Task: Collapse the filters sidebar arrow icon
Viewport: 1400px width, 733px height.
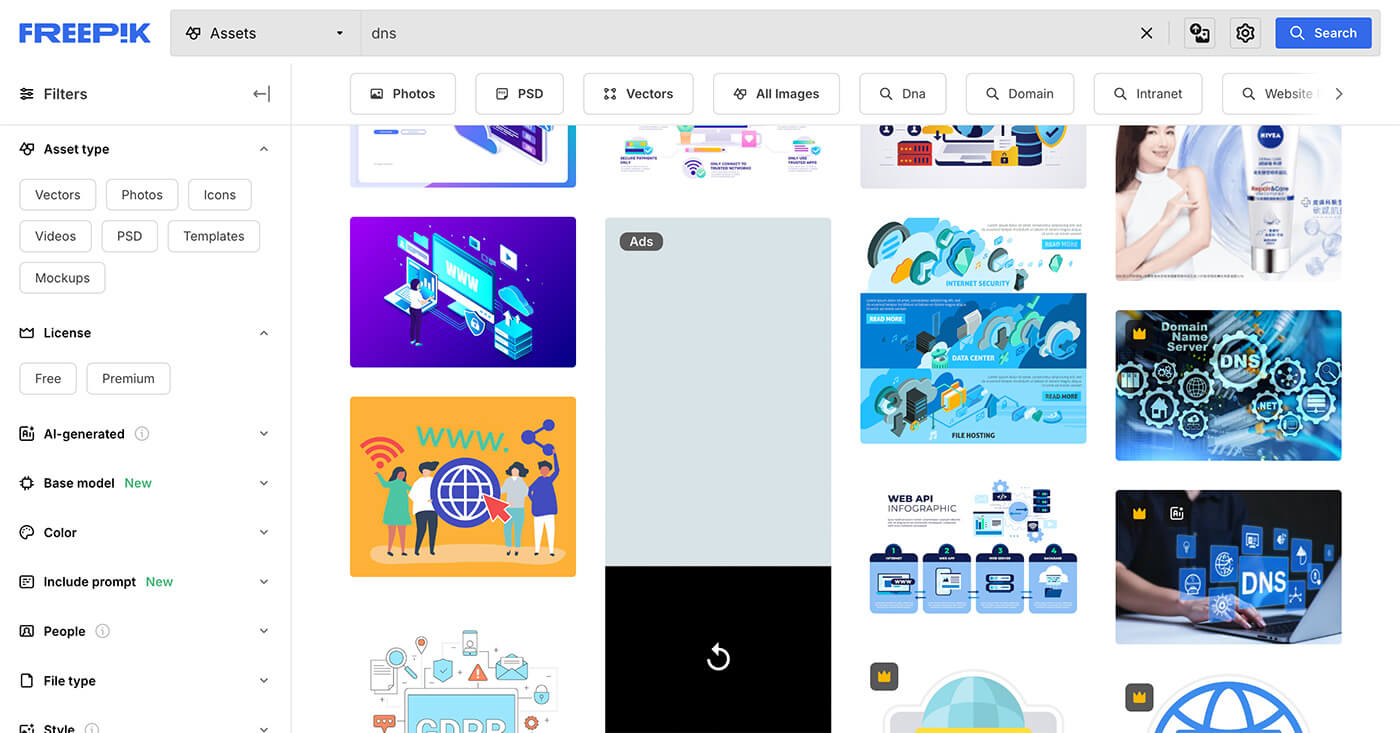Action: (x=262, y=94)
